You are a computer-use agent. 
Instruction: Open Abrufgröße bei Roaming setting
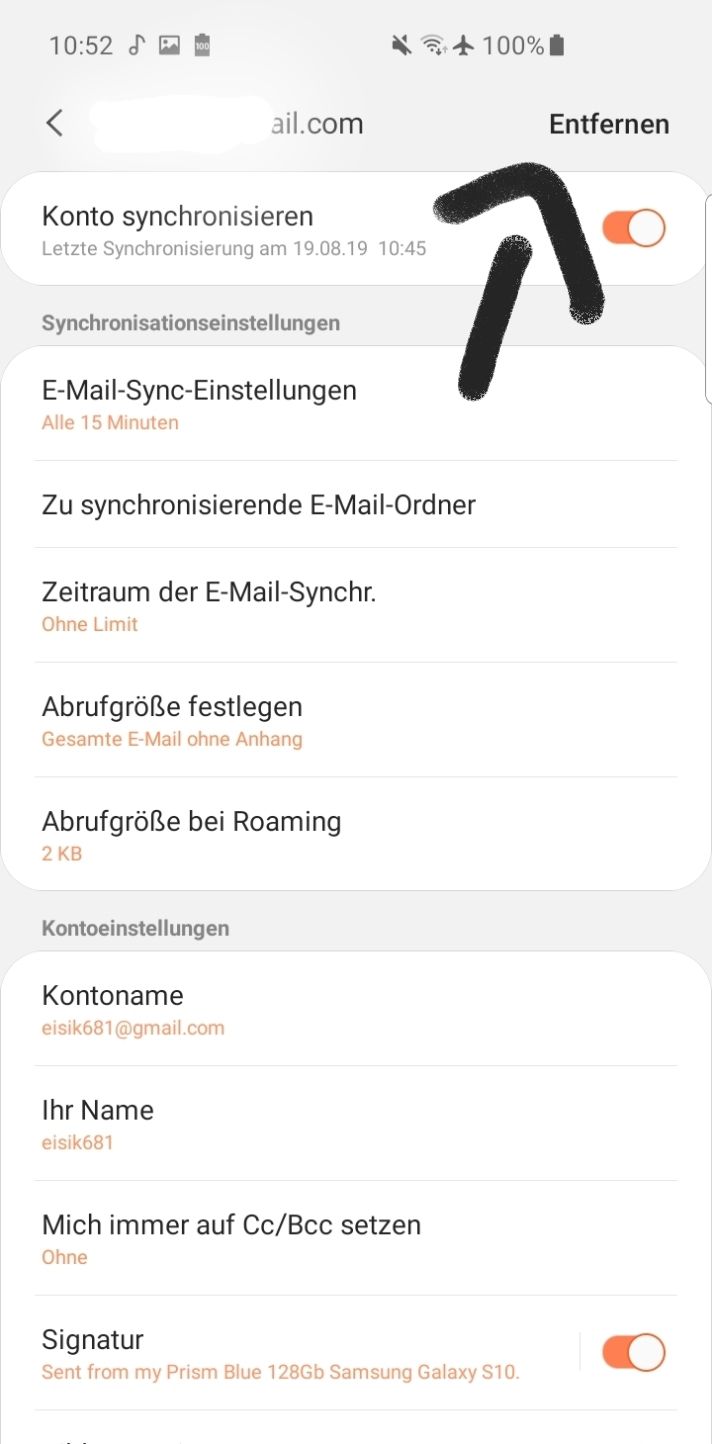pos(356,834)
